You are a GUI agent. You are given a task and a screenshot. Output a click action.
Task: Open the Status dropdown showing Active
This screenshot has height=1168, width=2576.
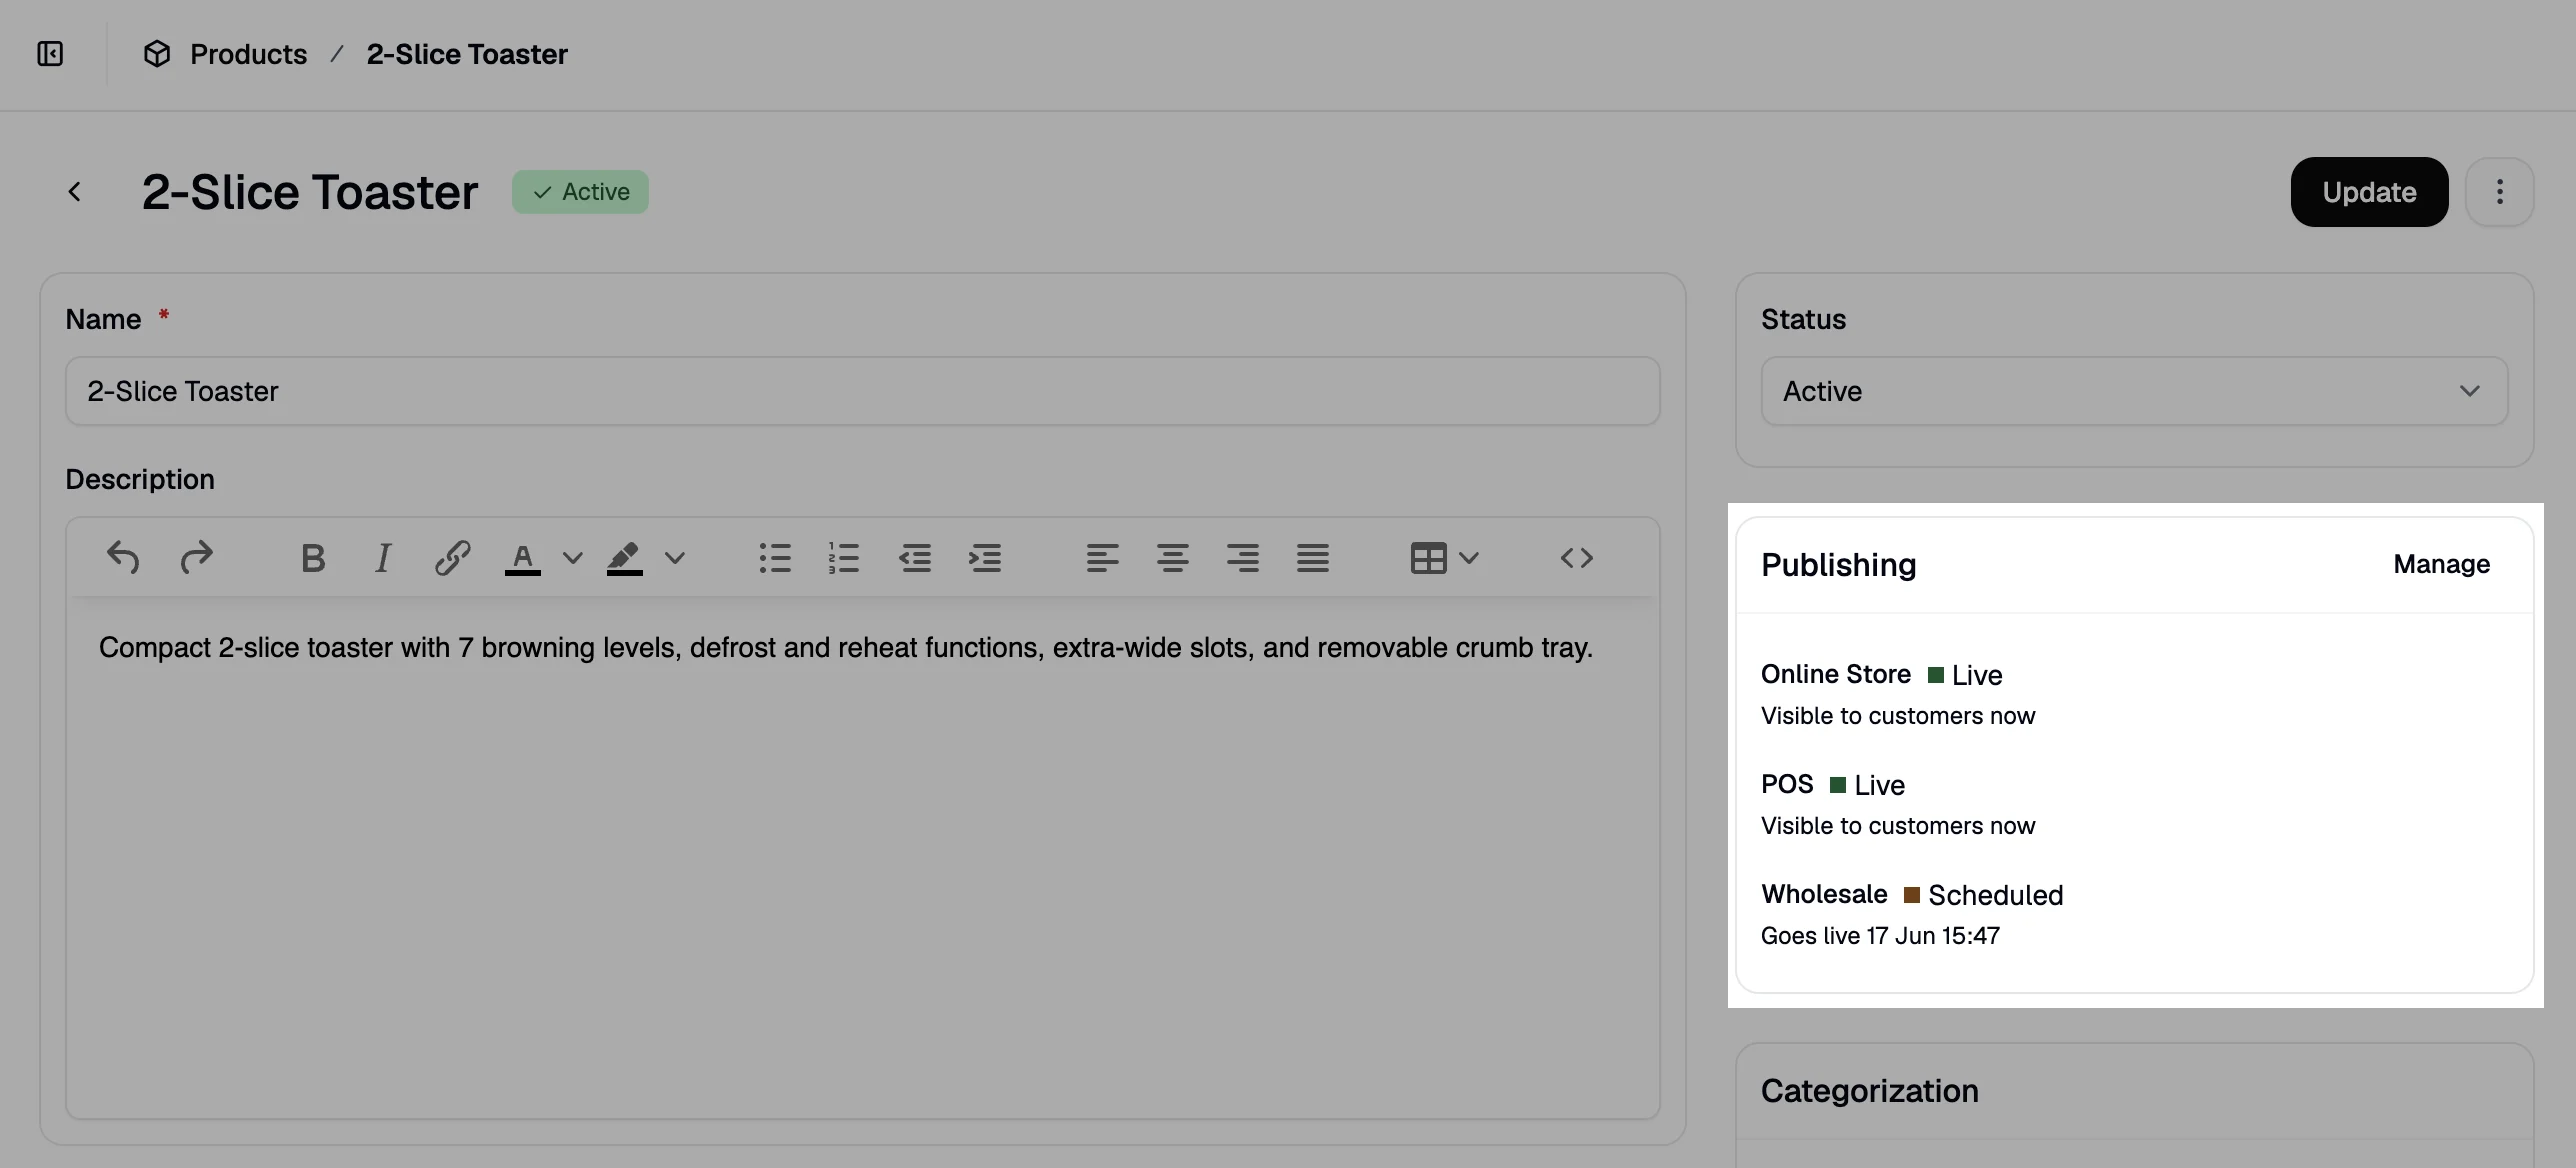2134,391
